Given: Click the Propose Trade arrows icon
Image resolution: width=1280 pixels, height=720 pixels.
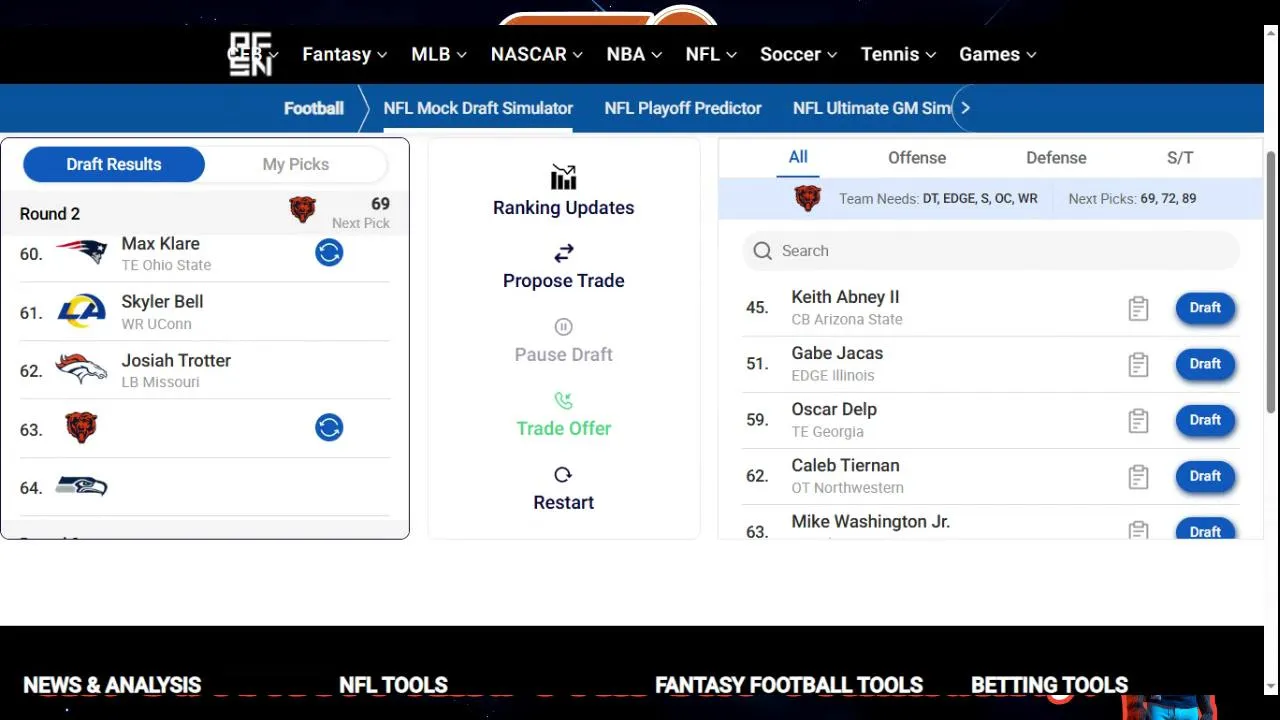Looking at the screenshot, I should click(564, 253).
